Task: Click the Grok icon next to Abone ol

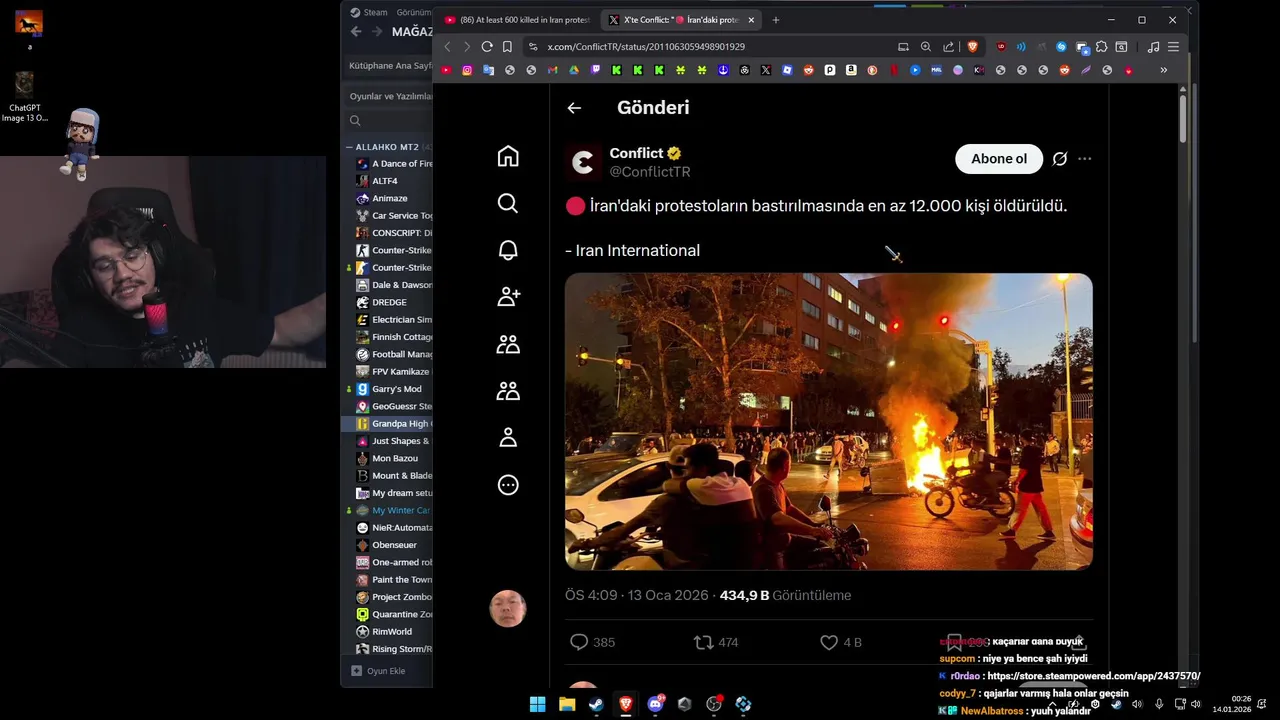Action: click(1060, 159)
